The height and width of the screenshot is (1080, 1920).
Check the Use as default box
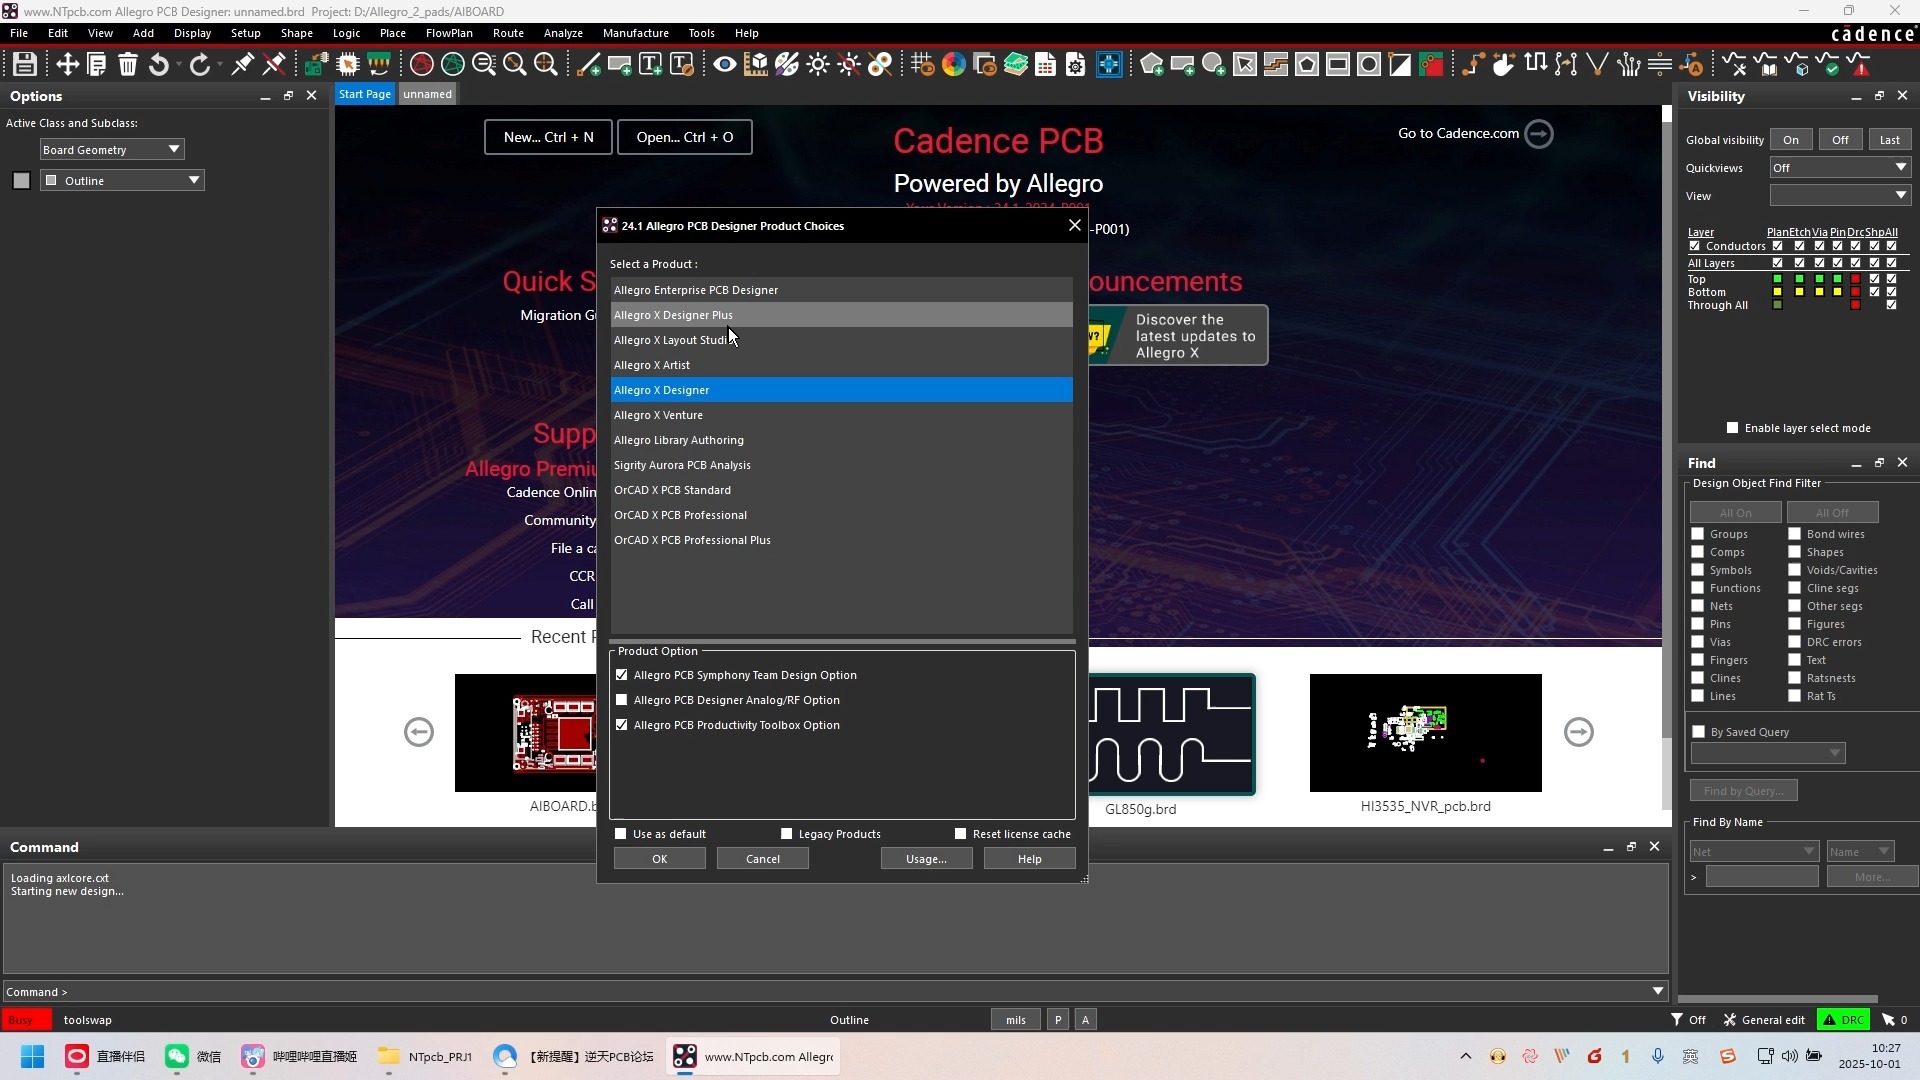tap(621, 834)
